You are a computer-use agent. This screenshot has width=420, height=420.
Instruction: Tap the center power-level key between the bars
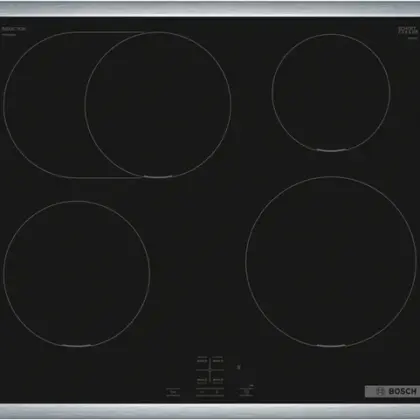210,392
